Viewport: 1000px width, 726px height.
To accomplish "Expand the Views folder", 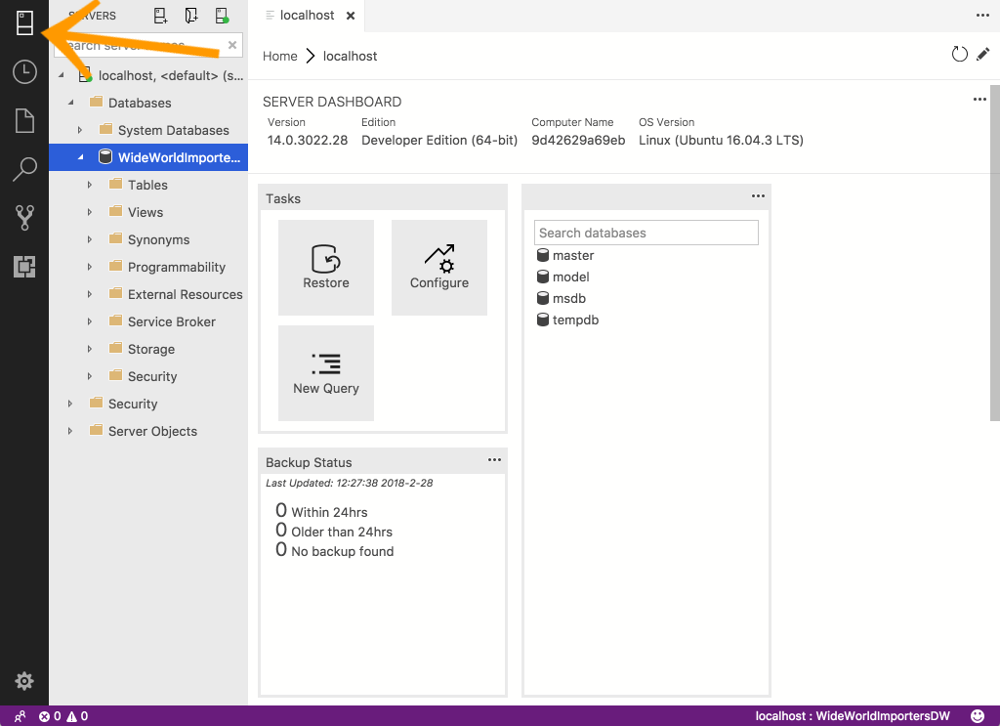I will [x=90, y=212].
